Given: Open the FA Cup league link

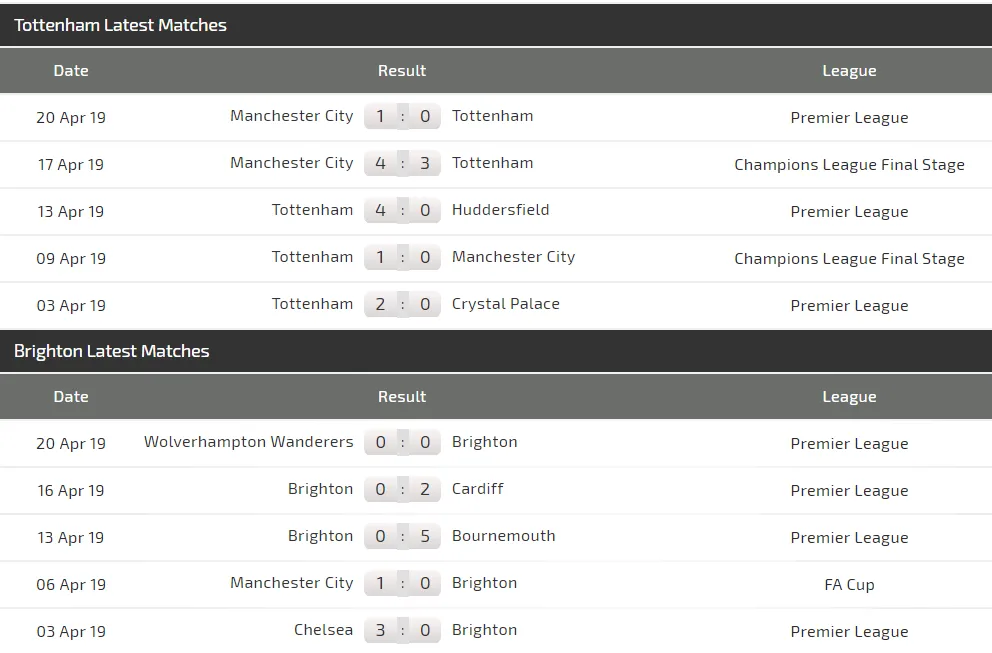Looking at the screenshot, I should point(849,584).
